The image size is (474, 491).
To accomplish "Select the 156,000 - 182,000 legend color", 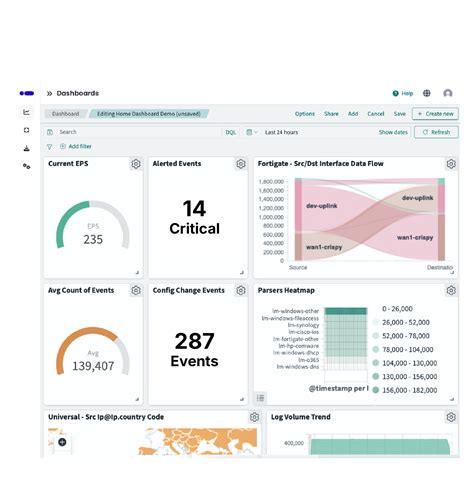I will tap(376, 390).
